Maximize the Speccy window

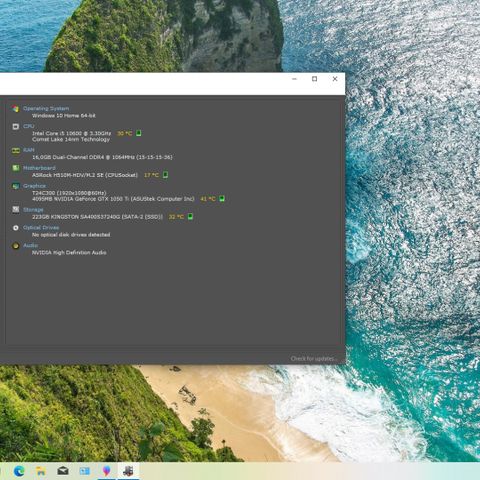314,79
